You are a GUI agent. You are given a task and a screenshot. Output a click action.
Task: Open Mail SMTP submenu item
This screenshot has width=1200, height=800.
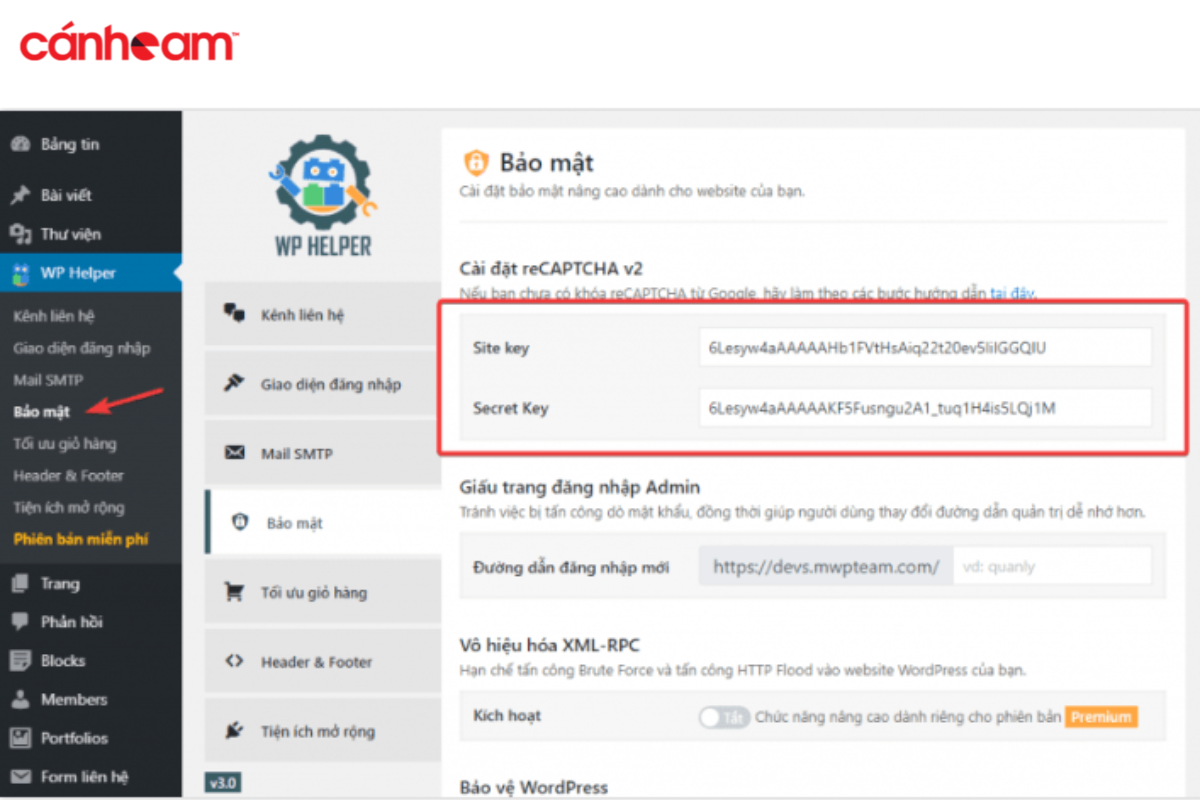click(x=48, y=380)
